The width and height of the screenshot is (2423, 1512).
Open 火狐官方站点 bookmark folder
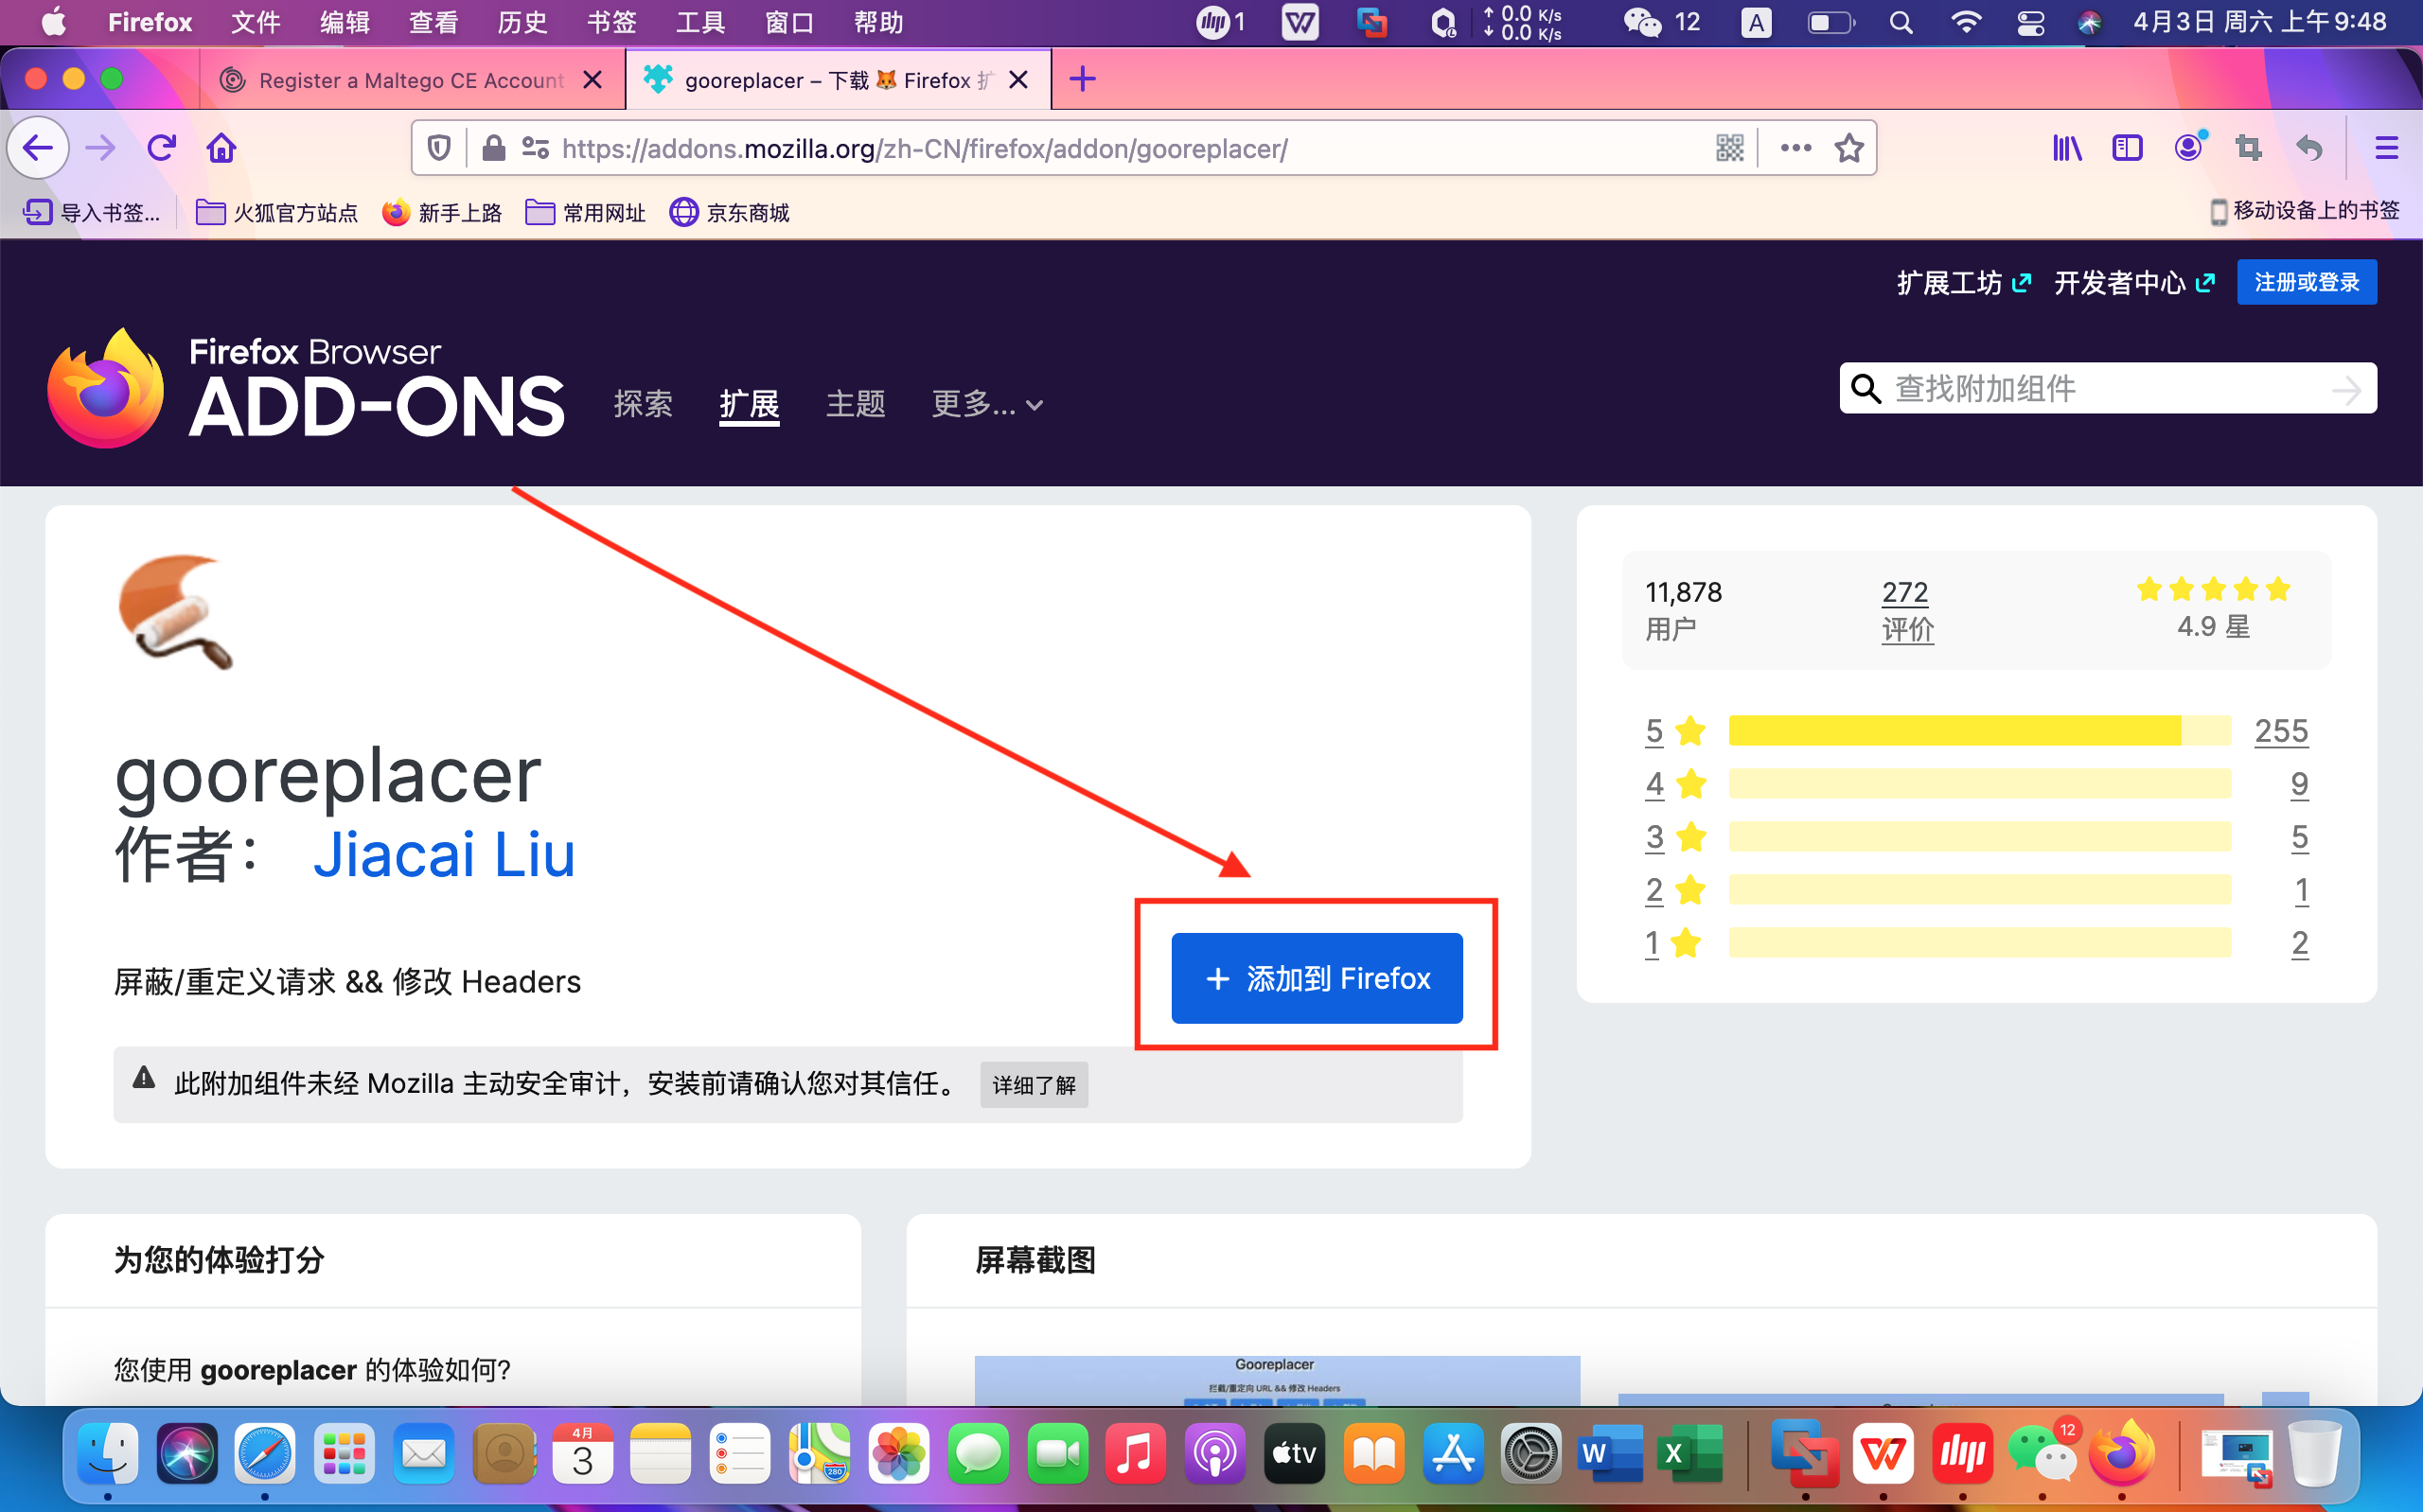pos(277,212)
